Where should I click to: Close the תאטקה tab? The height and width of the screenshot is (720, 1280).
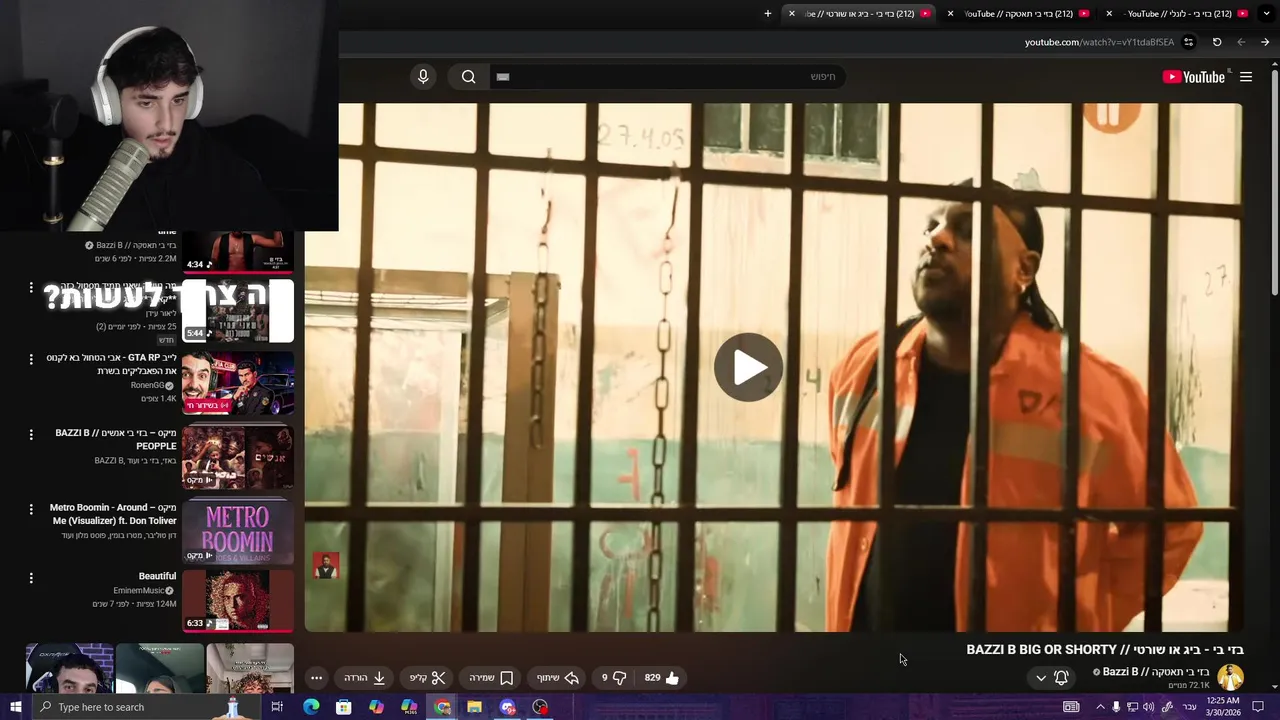(950, 14)
